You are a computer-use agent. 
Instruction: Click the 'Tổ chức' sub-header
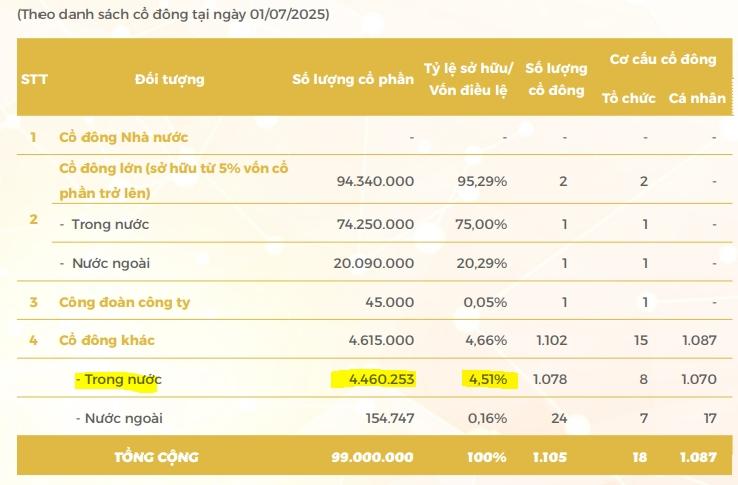coord(628,98)
